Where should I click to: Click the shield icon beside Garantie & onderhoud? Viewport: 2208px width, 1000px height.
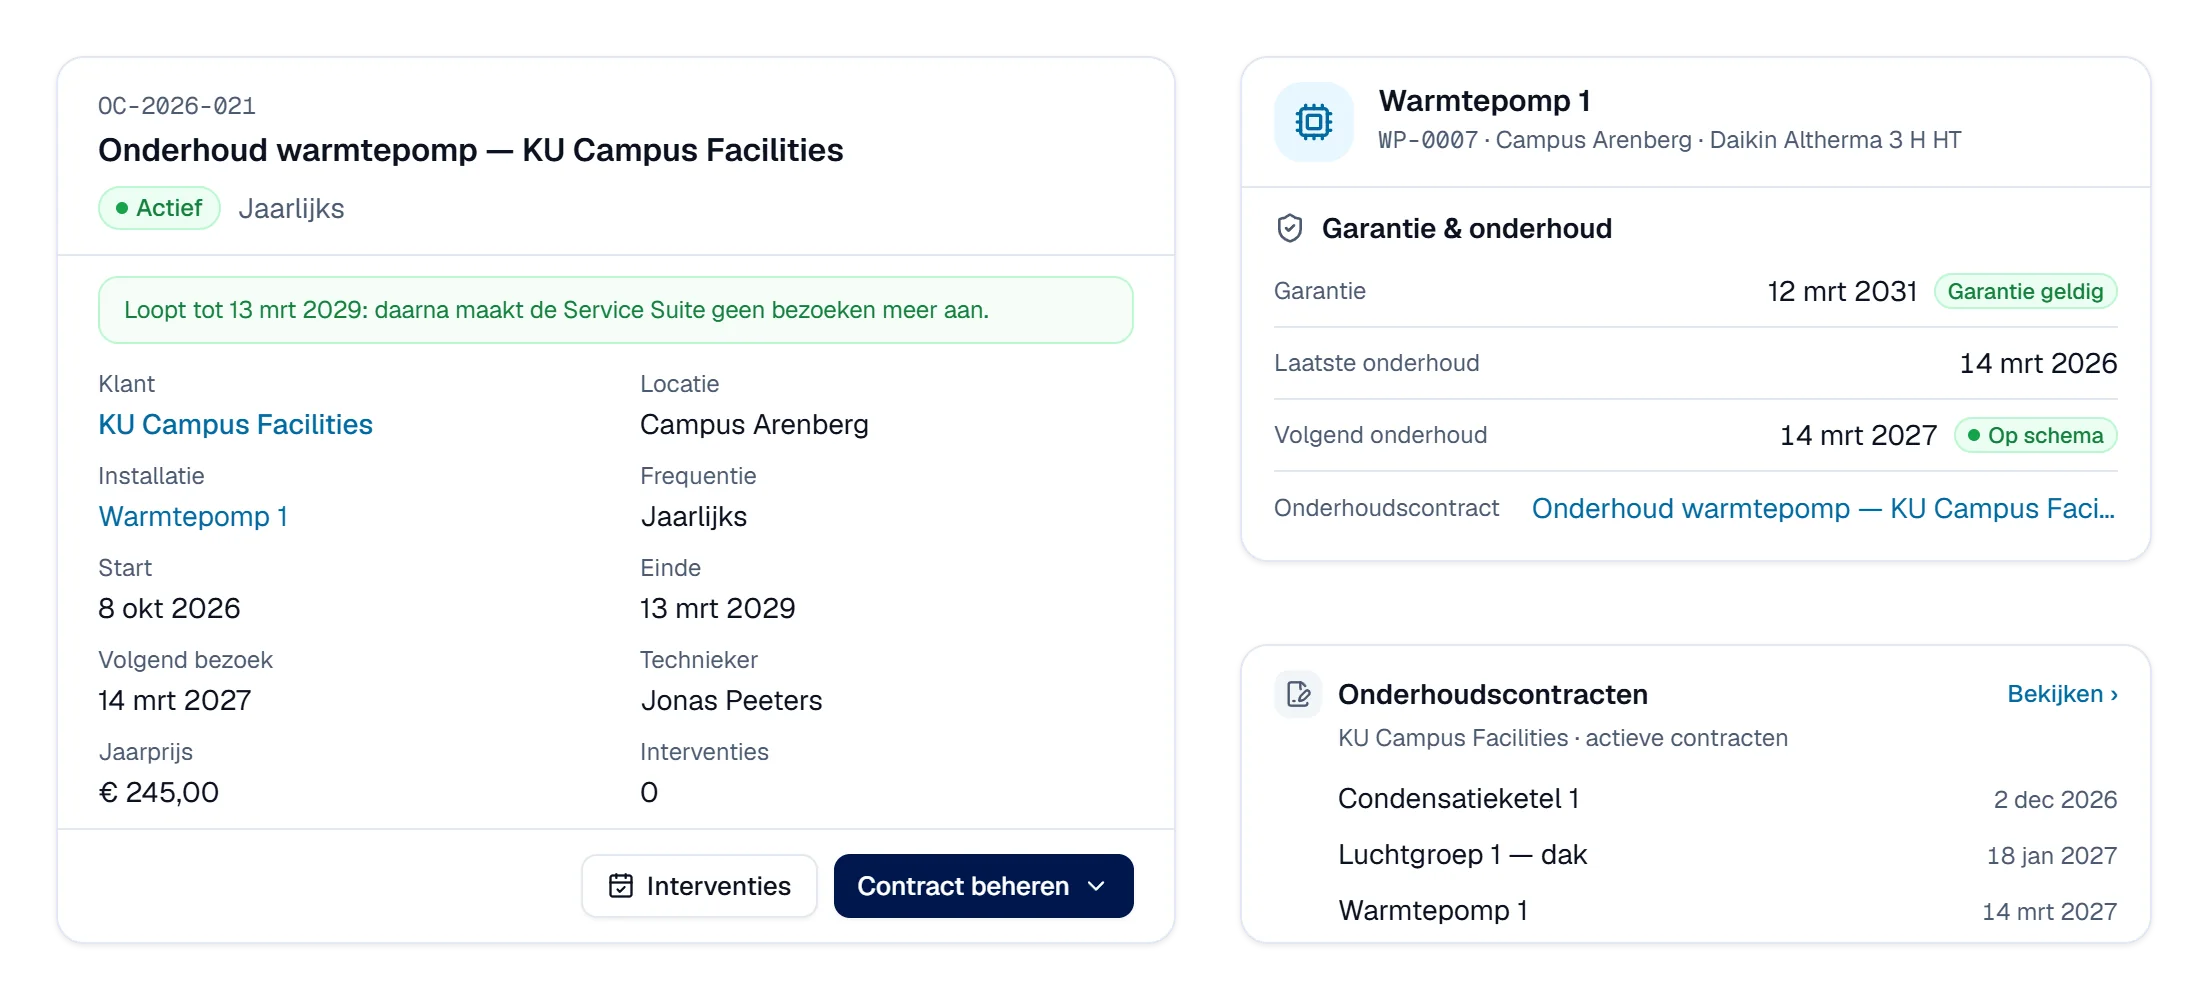tap(1290, 229)
